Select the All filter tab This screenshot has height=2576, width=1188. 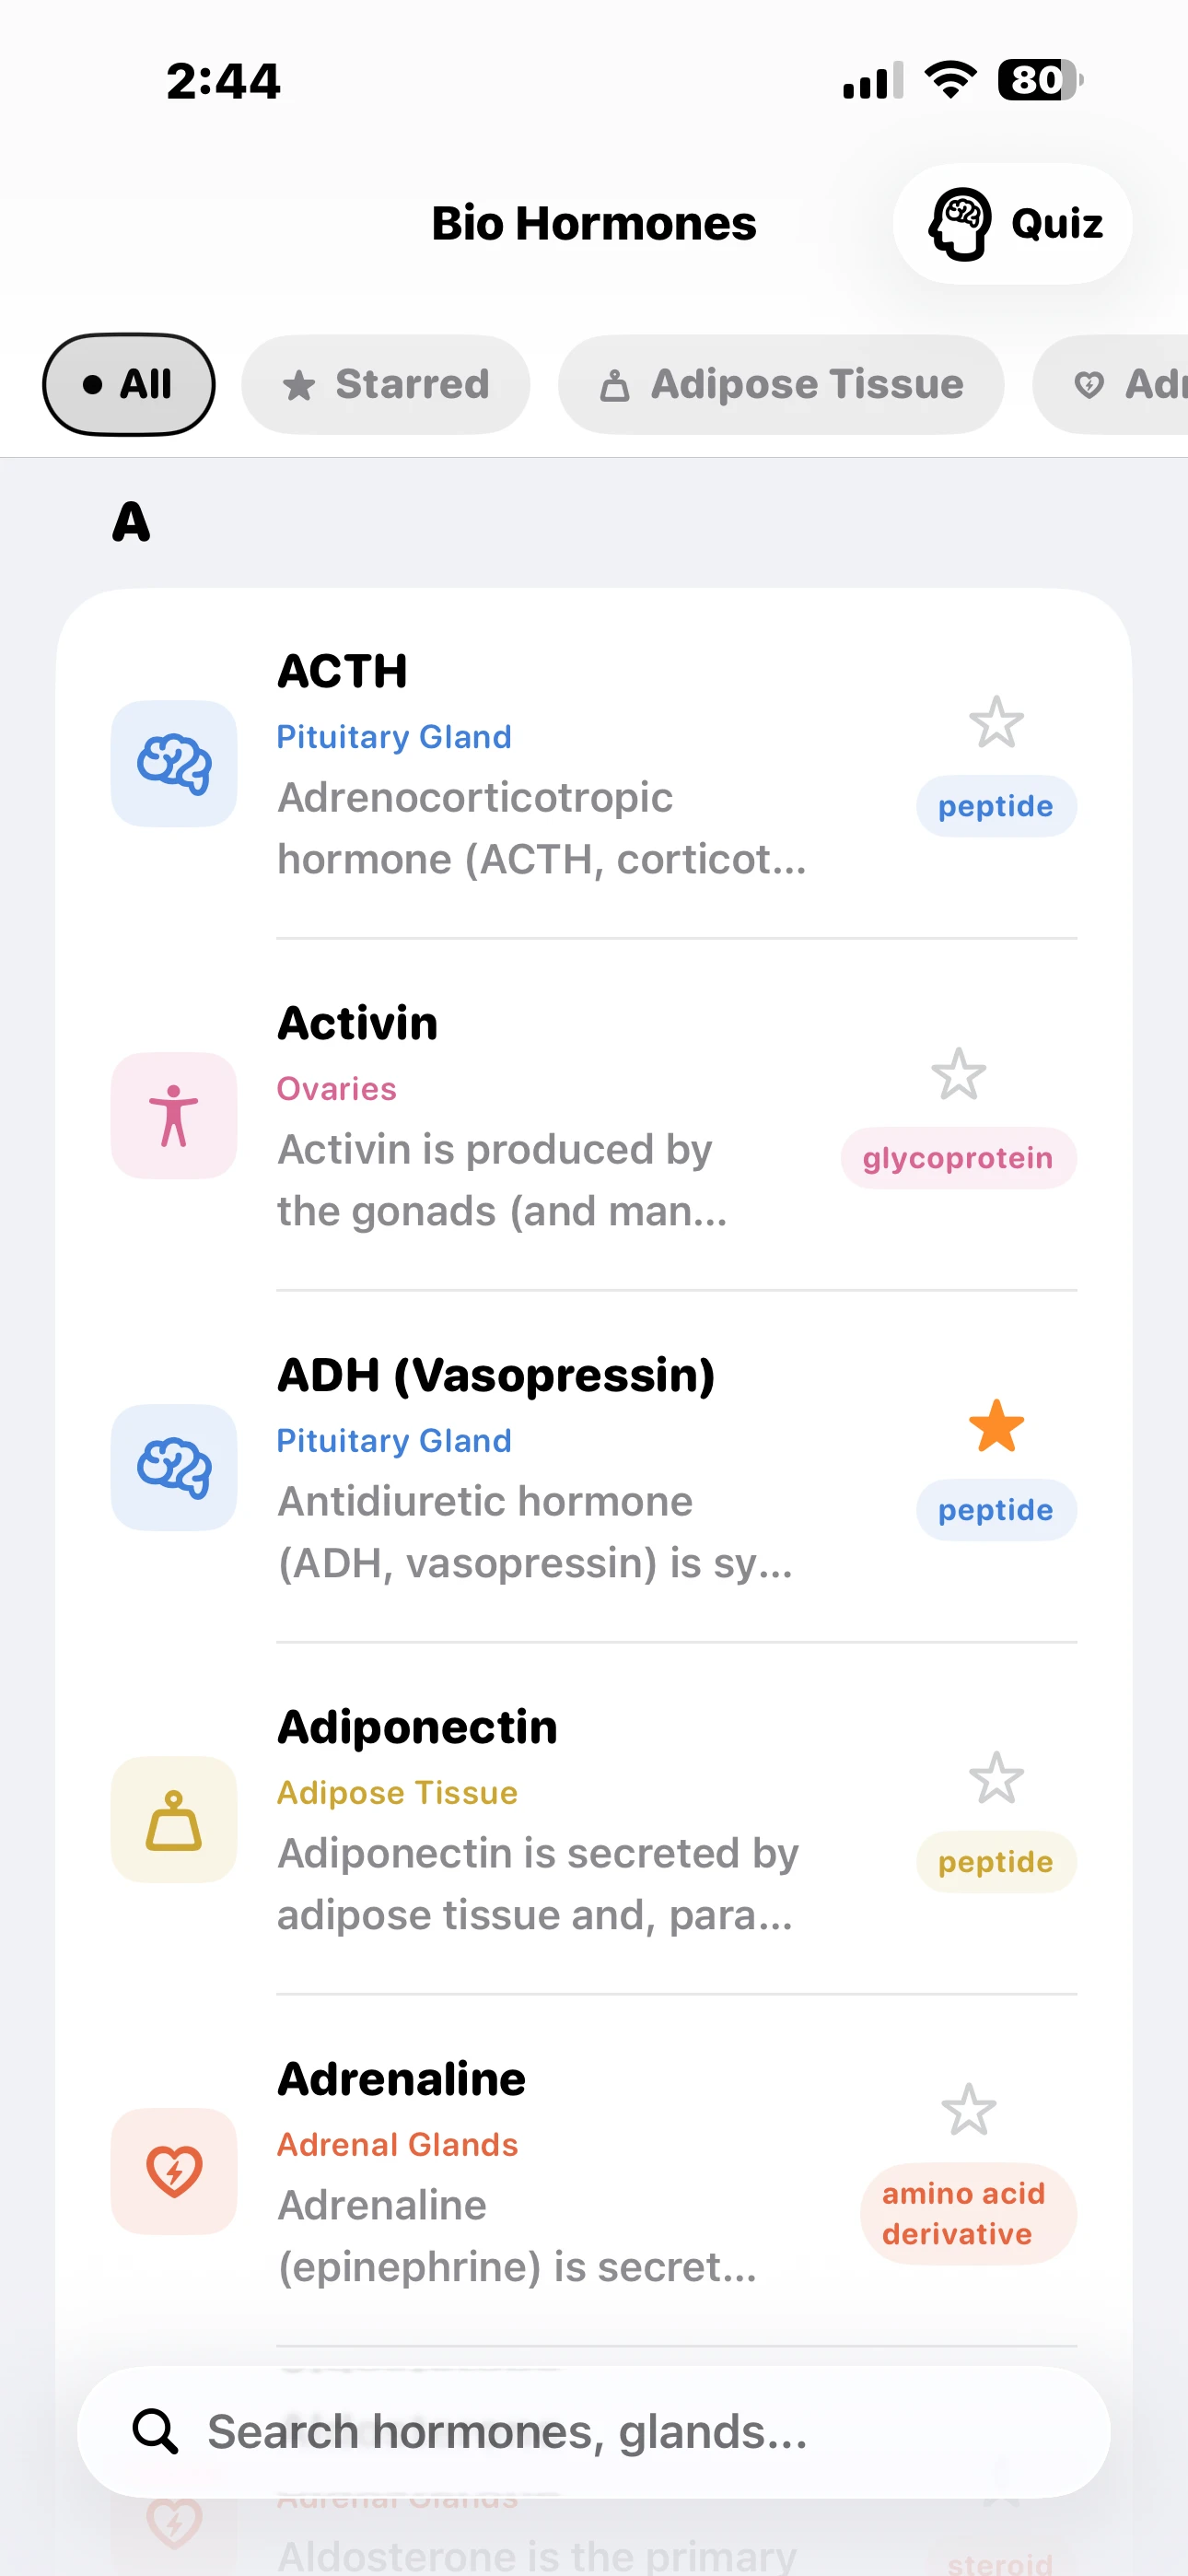[x=127, y=384]
